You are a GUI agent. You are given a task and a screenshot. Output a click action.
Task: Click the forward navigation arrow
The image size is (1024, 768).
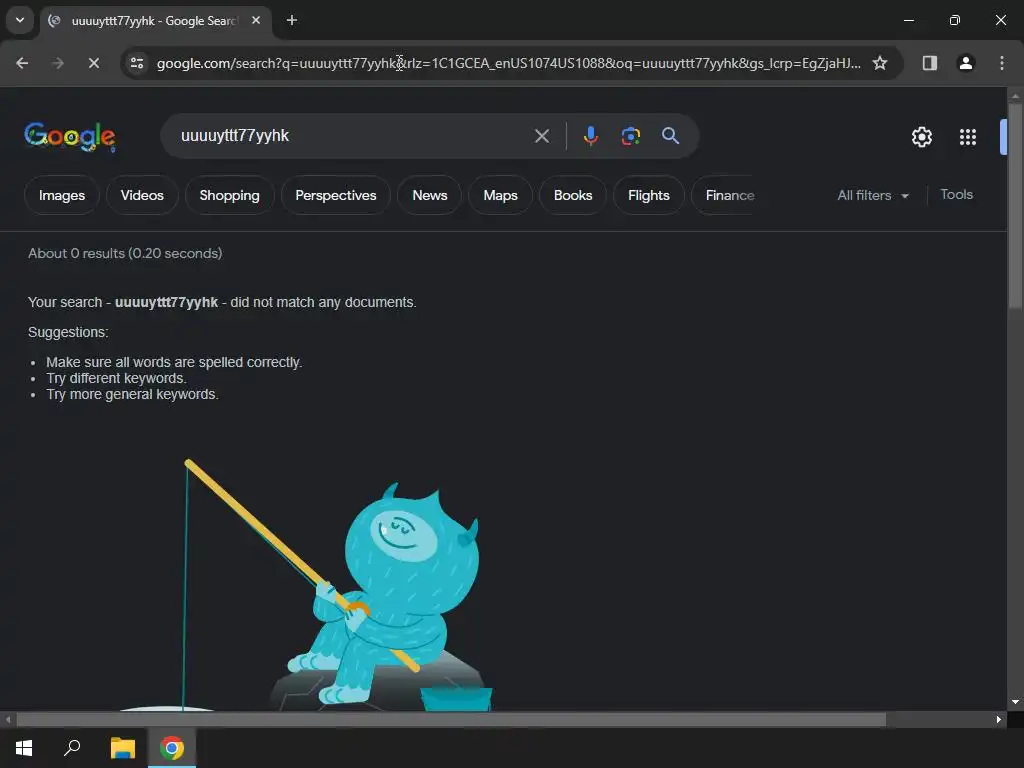57,63
